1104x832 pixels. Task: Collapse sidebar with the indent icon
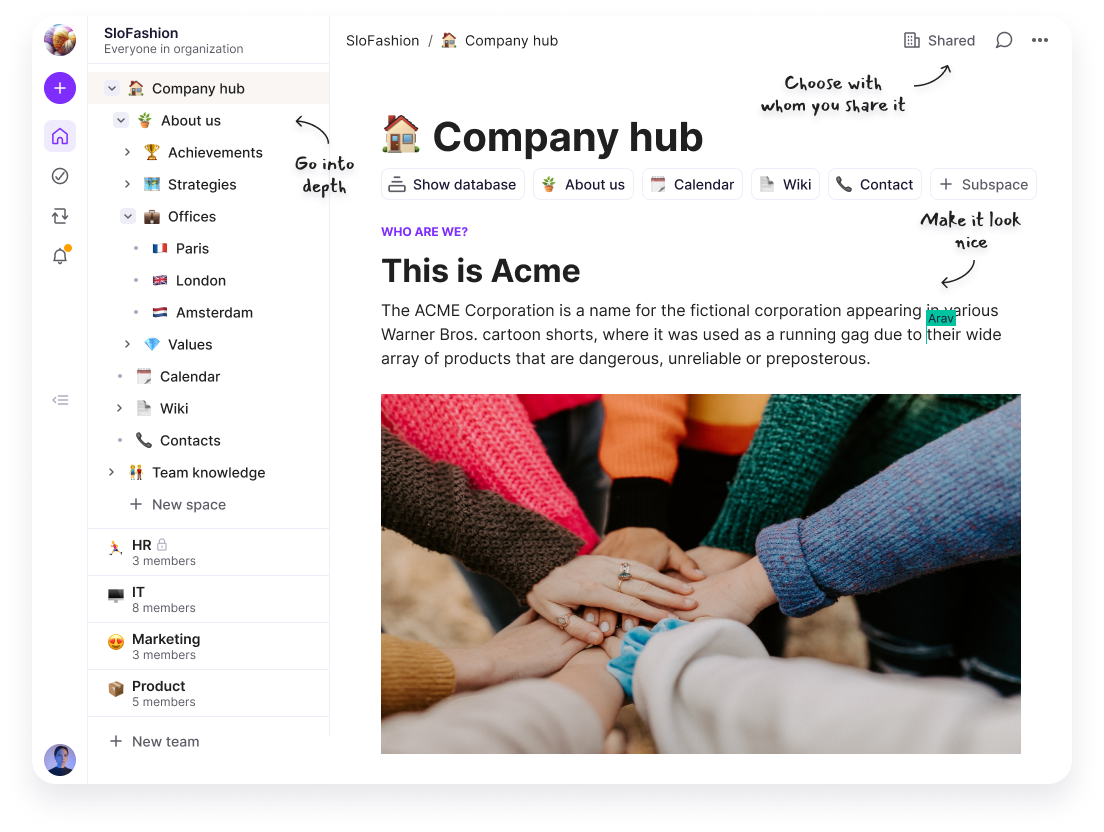(60, 400)
